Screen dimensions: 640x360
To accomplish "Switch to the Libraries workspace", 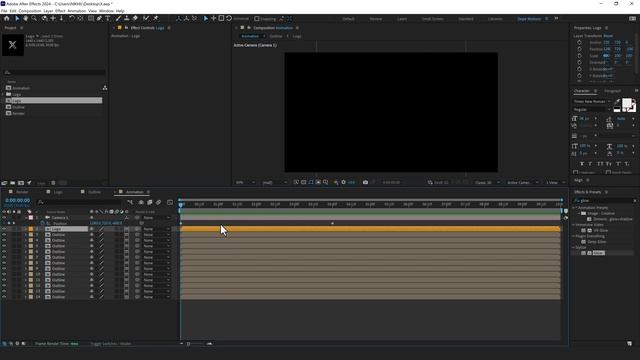I will (495, 19).
